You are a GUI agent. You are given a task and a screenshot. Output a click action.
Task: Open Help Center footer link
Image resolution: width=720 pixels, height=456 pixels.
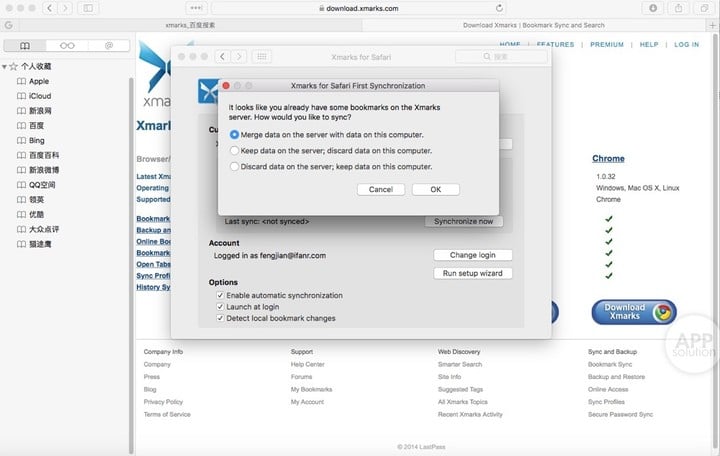pos(307,364)
